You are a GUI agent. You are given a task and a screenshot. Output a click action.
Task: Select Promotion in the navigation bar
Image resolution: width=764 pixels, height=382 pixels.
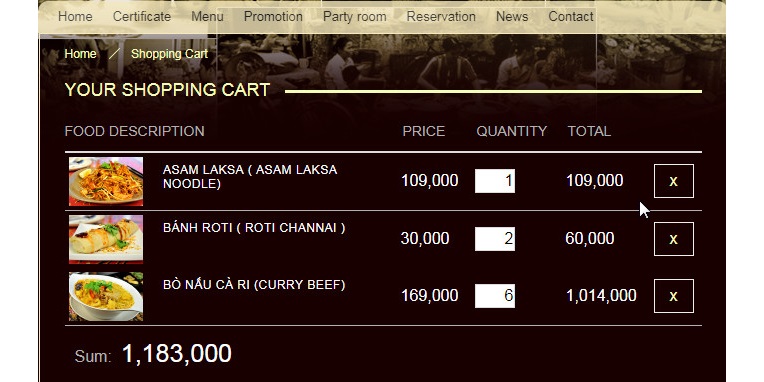[273, 17]
